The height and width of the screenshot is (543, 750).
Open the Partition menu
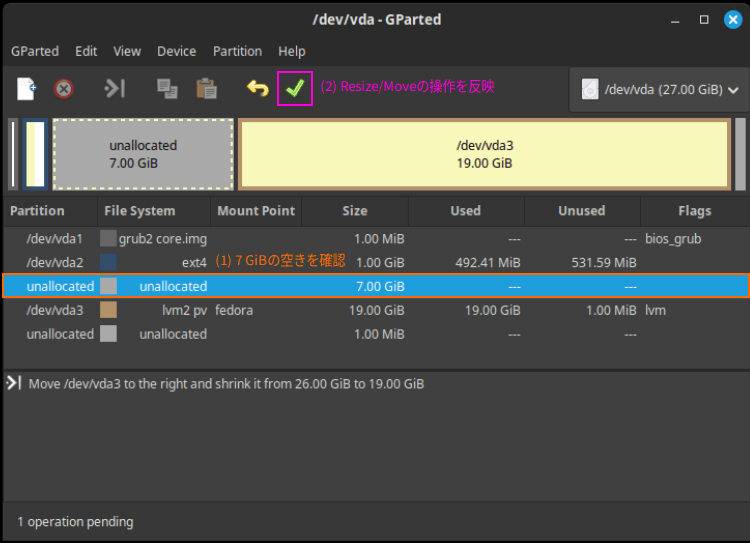tap(237, 51)
